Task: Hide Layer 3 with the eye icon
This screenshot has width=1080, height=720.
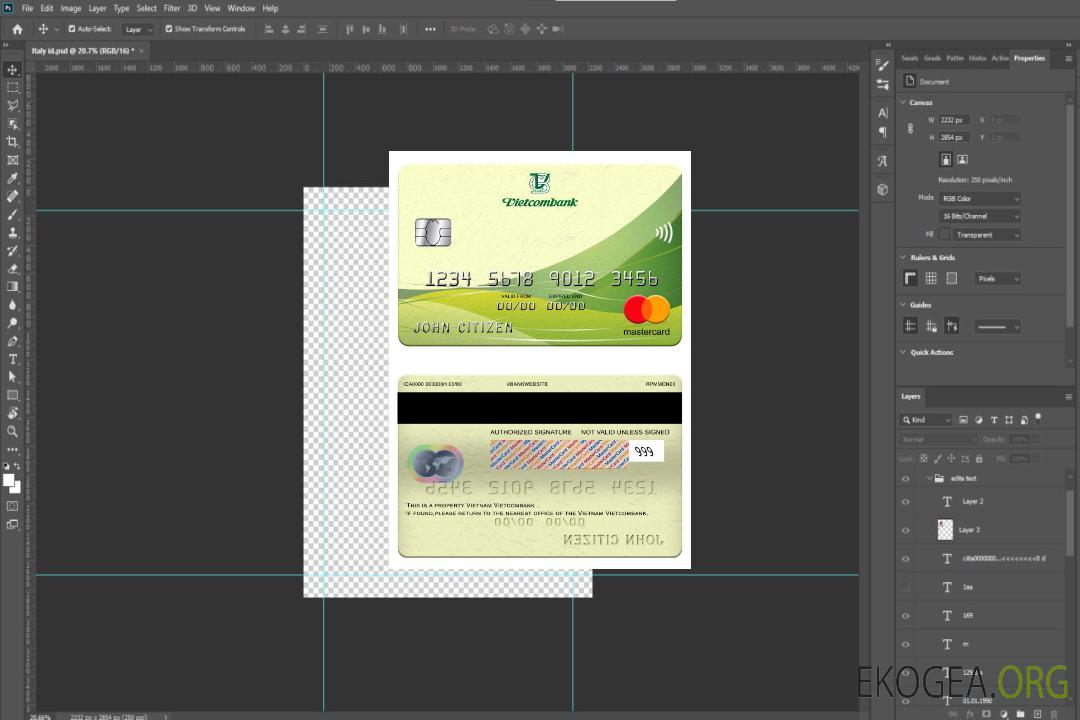Action: 906,531
